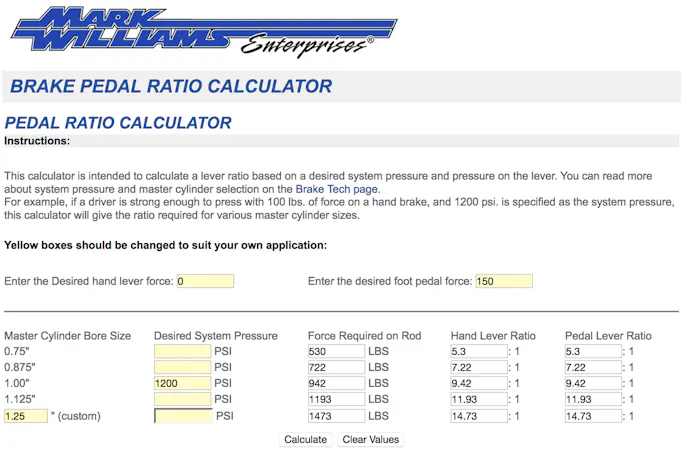The height and width of the screenshot is (454, 688).
Task: Click the 942 LBS force required field
Action: point(336,384)
